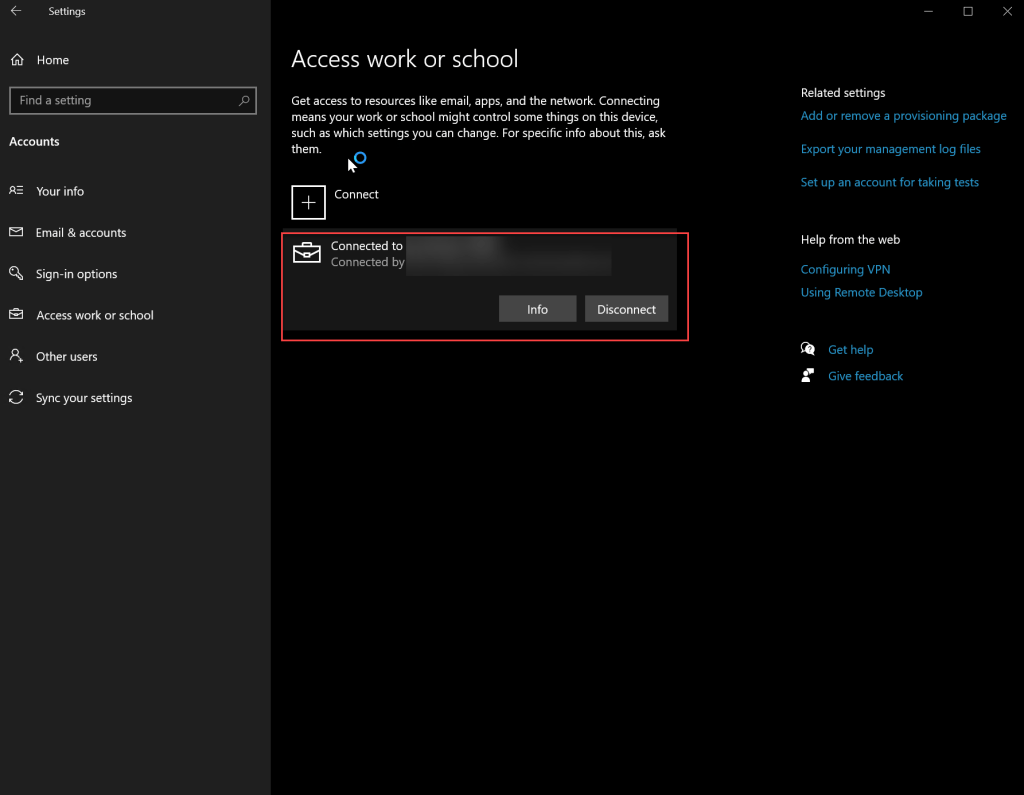This screenshot has width=1024, height=795.
Task: Click the plus icon to connect
Action: click(x=308, y=202)
